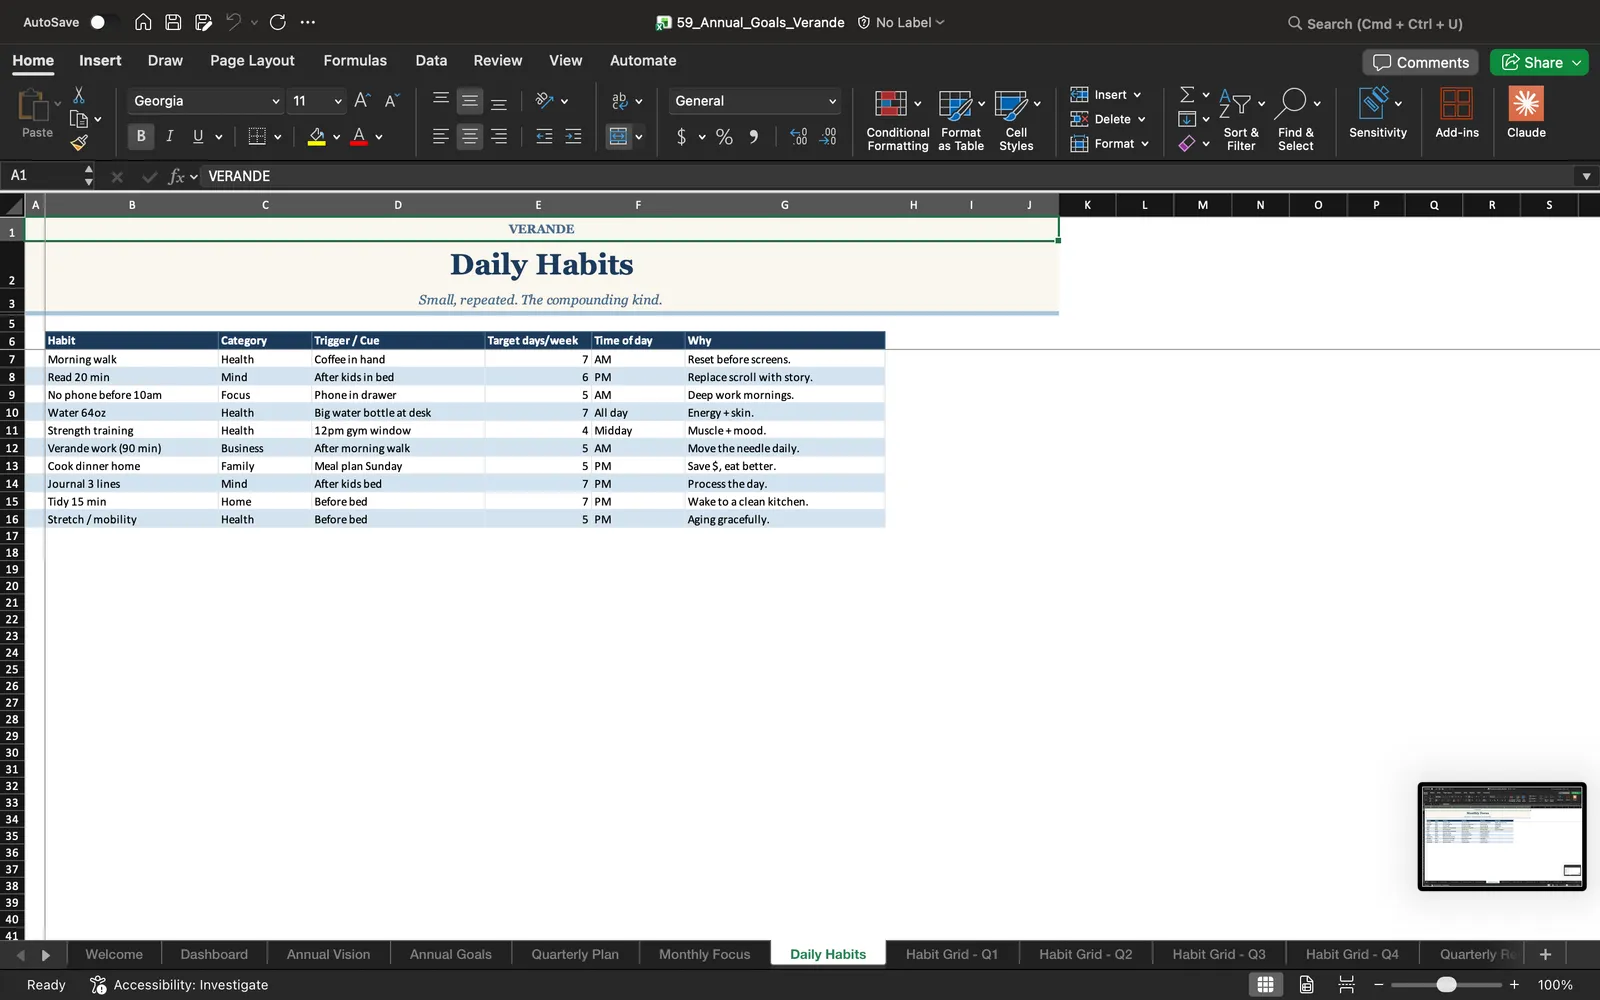Open the Formulas ribbon tab
Screen dimensions: 1600x1000
click(x=355, y=61)
